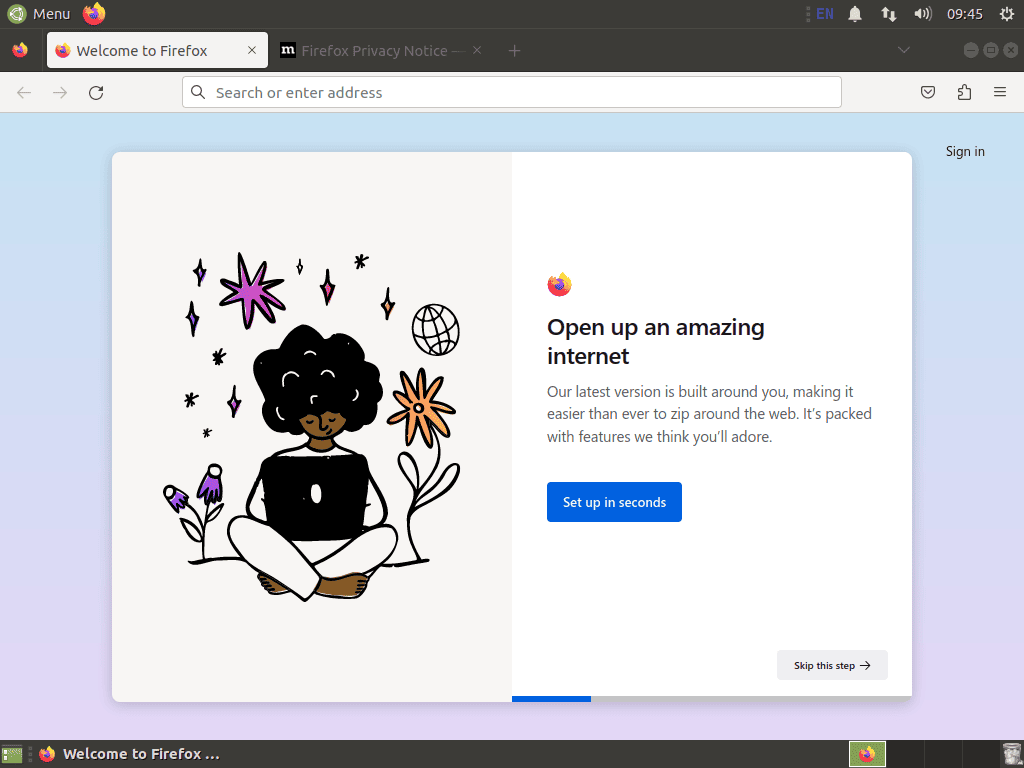Click the Set up in seconds button

pyautogui.click(x=614, y=502)
